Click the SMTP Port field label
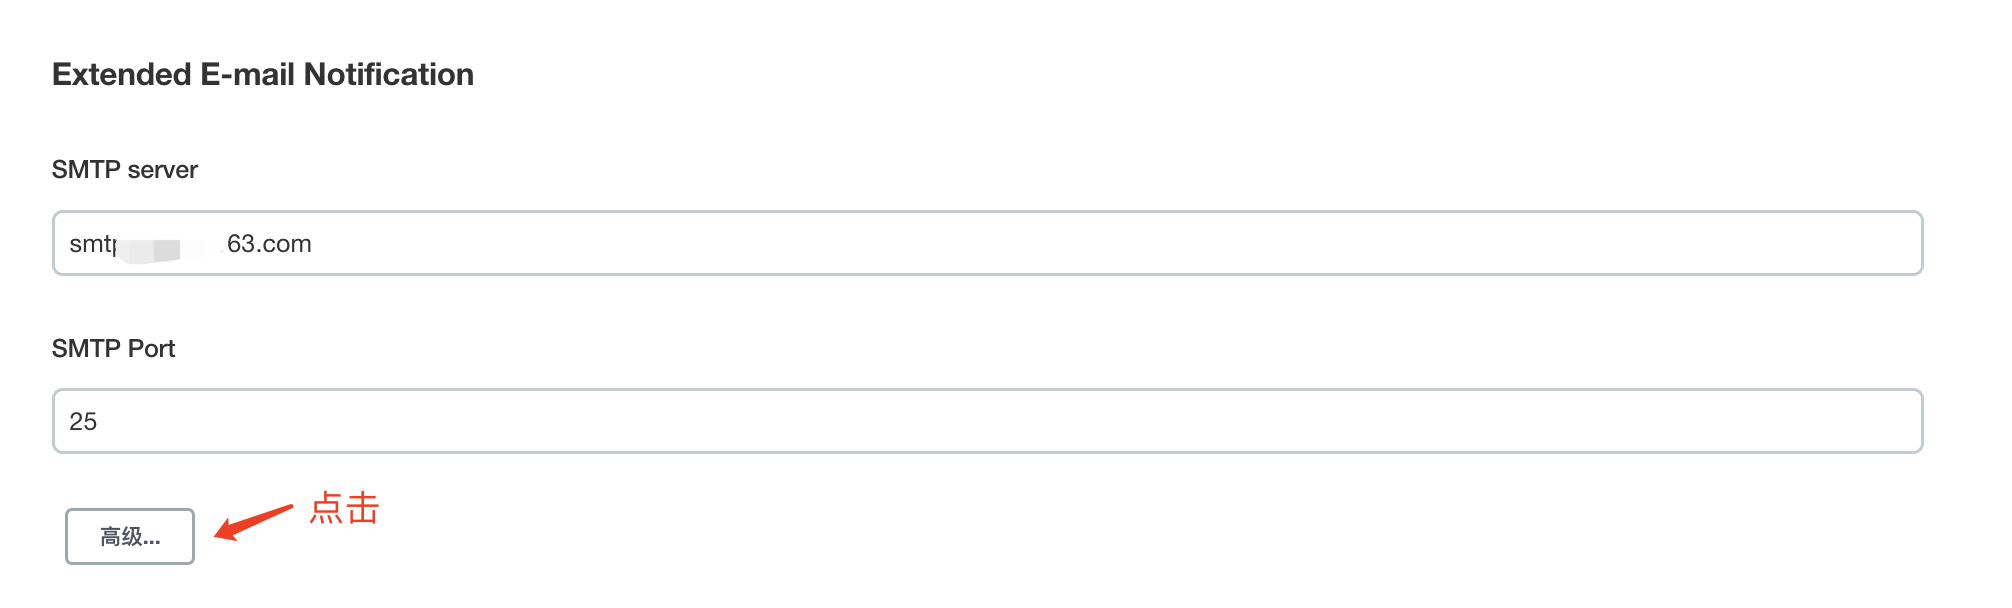This screenshot has height=608, width=2012. (x=113, y=349)
